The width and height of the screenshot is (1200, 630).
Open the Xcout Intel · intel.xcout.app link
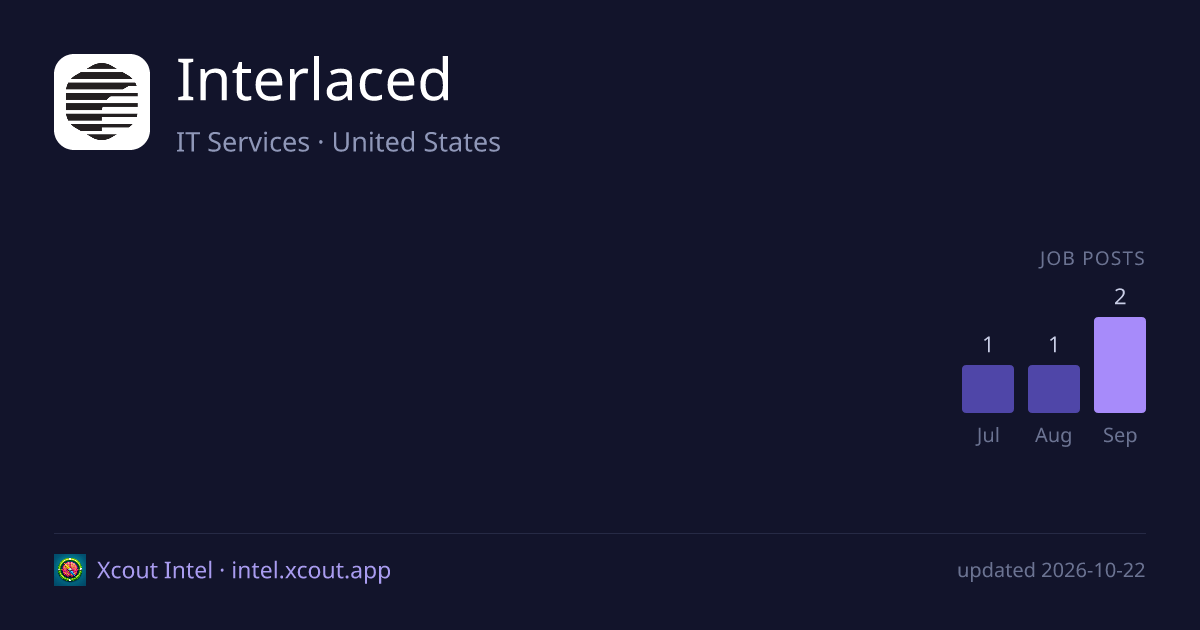click(244, 570)
